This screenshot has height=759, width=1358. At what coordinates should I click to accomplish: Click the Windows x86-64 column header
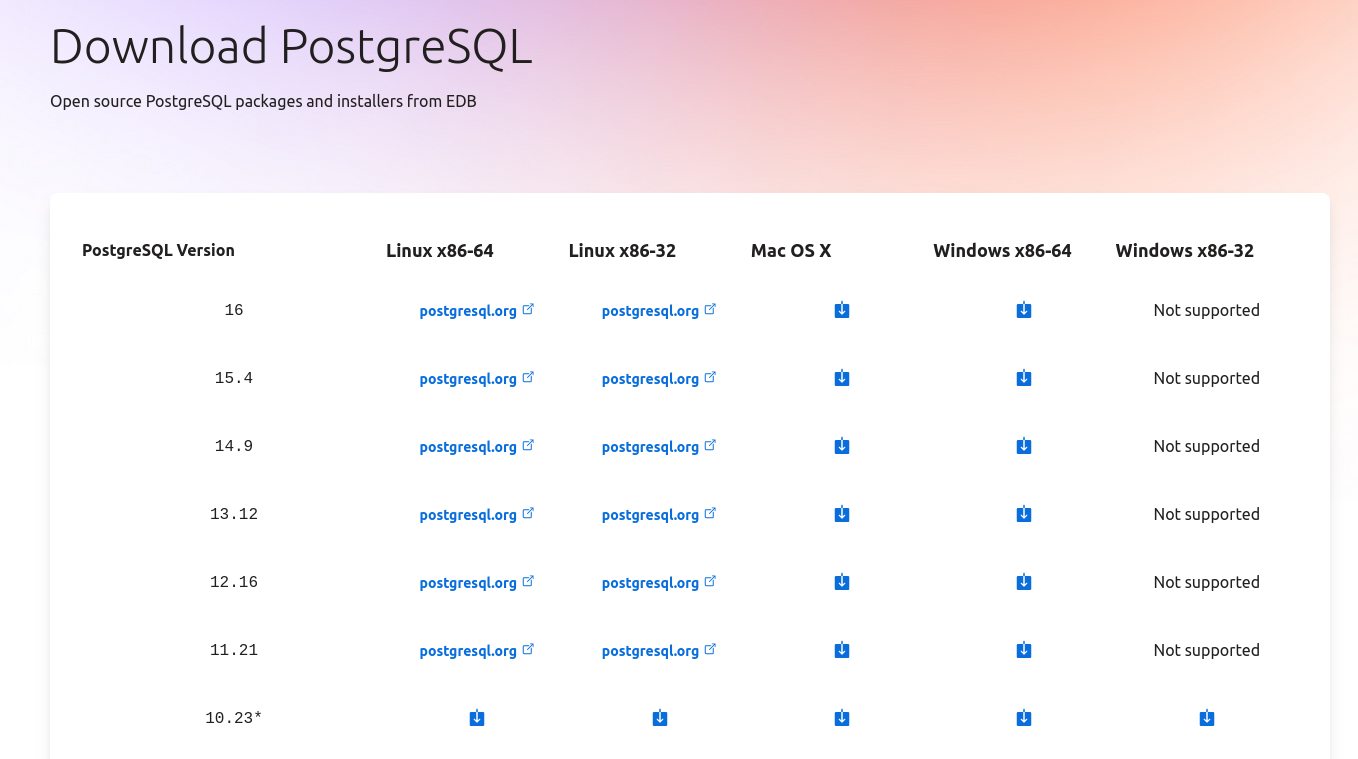pyautogui.click(x=1002, y=251)
